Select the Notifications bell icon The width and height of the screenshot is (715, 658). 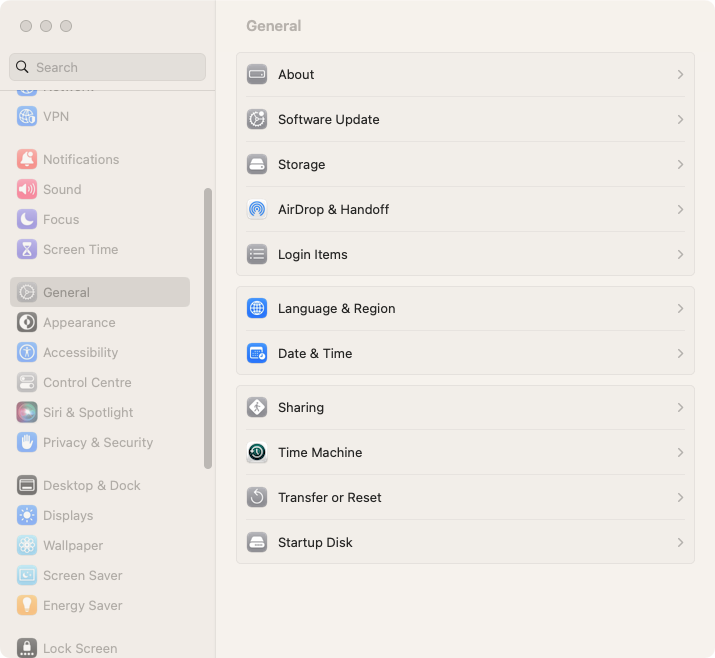(27, 159)
